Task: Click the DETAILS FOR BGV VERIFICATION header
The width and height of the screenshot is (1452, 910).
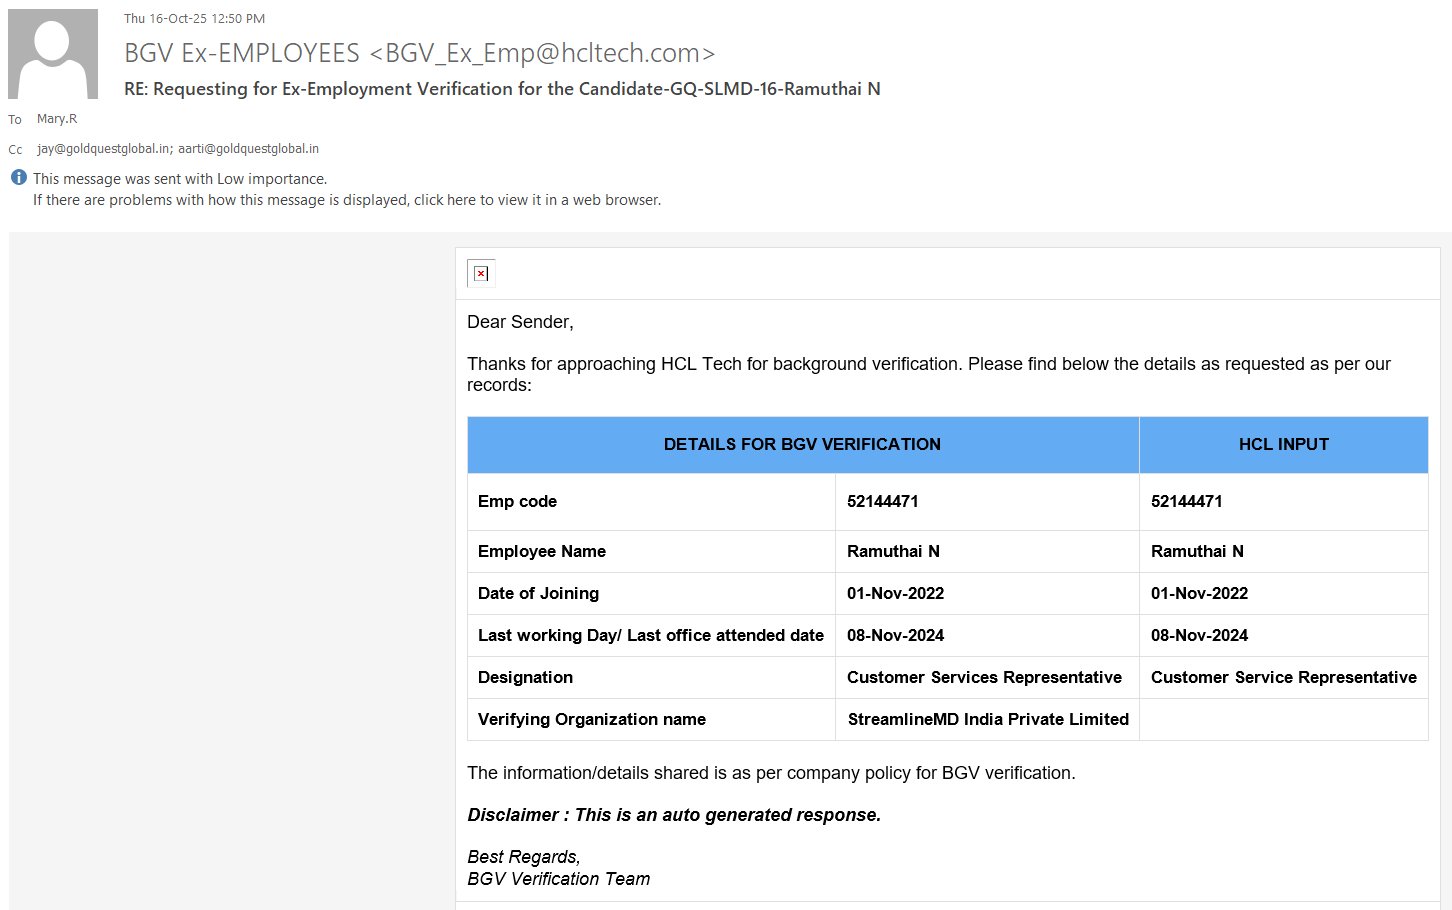Action: pyautogui.click(x=803, y=445)
